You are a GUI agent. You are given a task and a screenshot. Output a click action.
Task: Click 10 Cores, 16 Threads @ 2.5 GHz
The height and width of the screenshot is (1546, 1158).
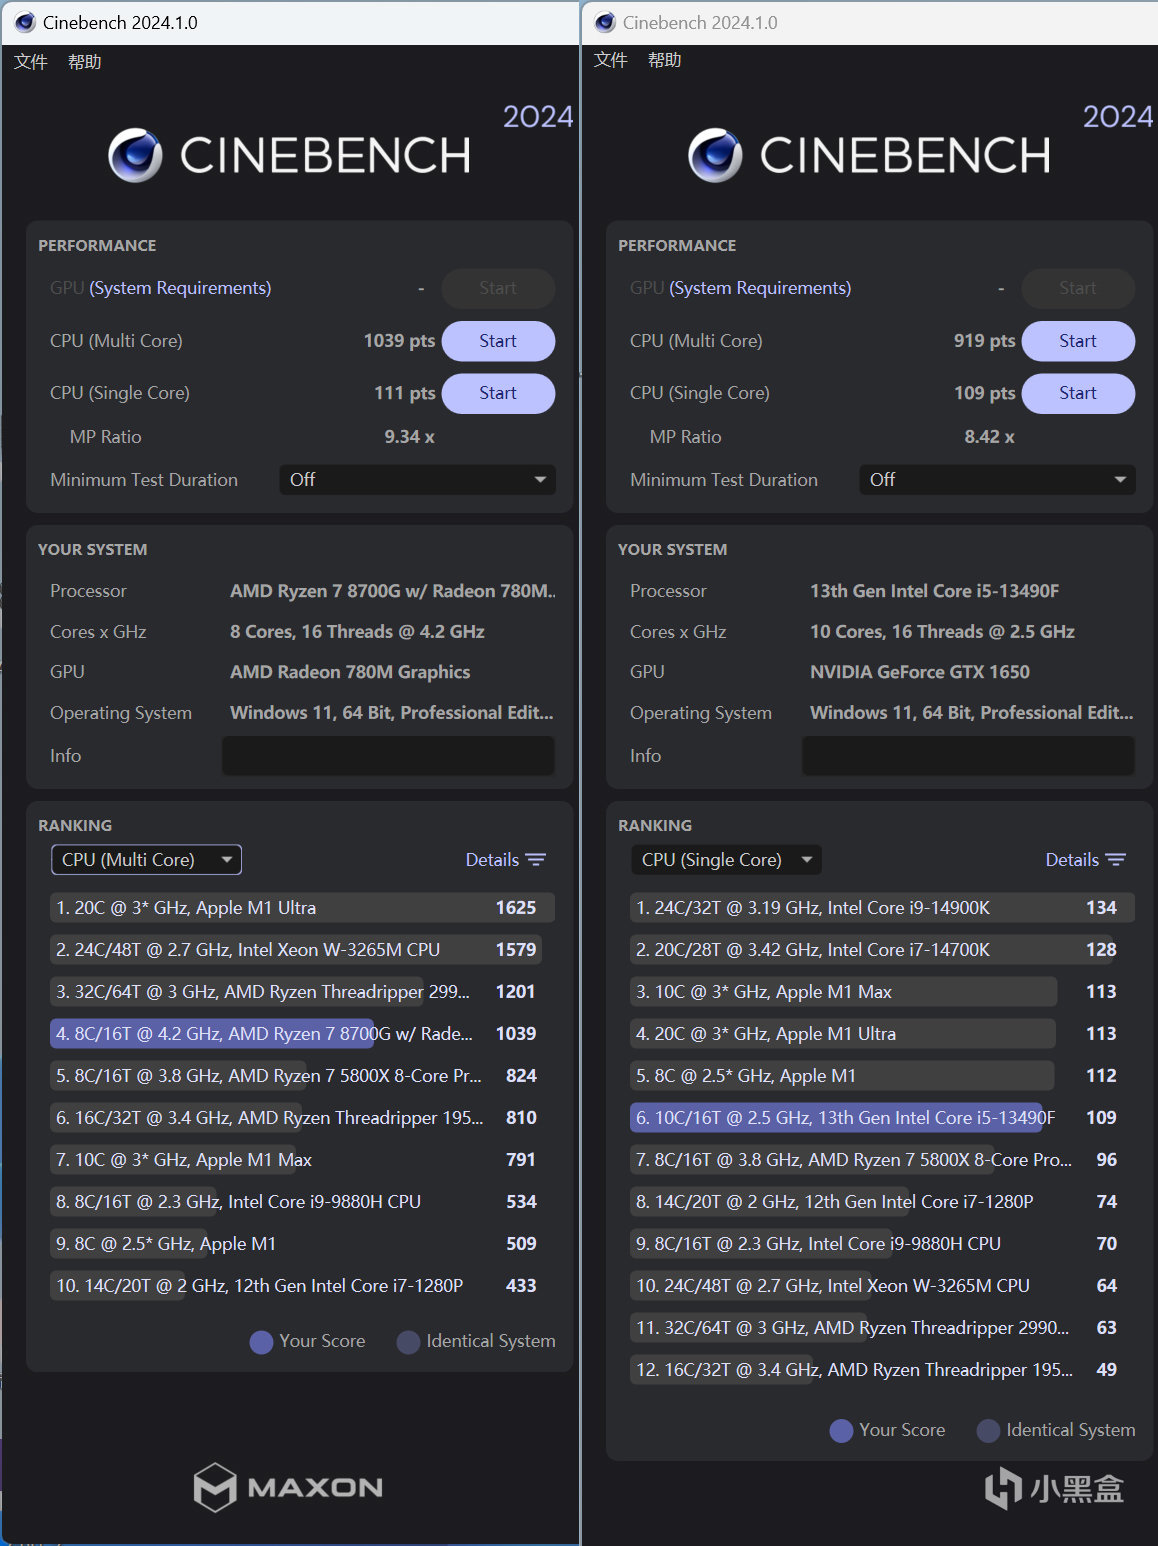point(942,632)
